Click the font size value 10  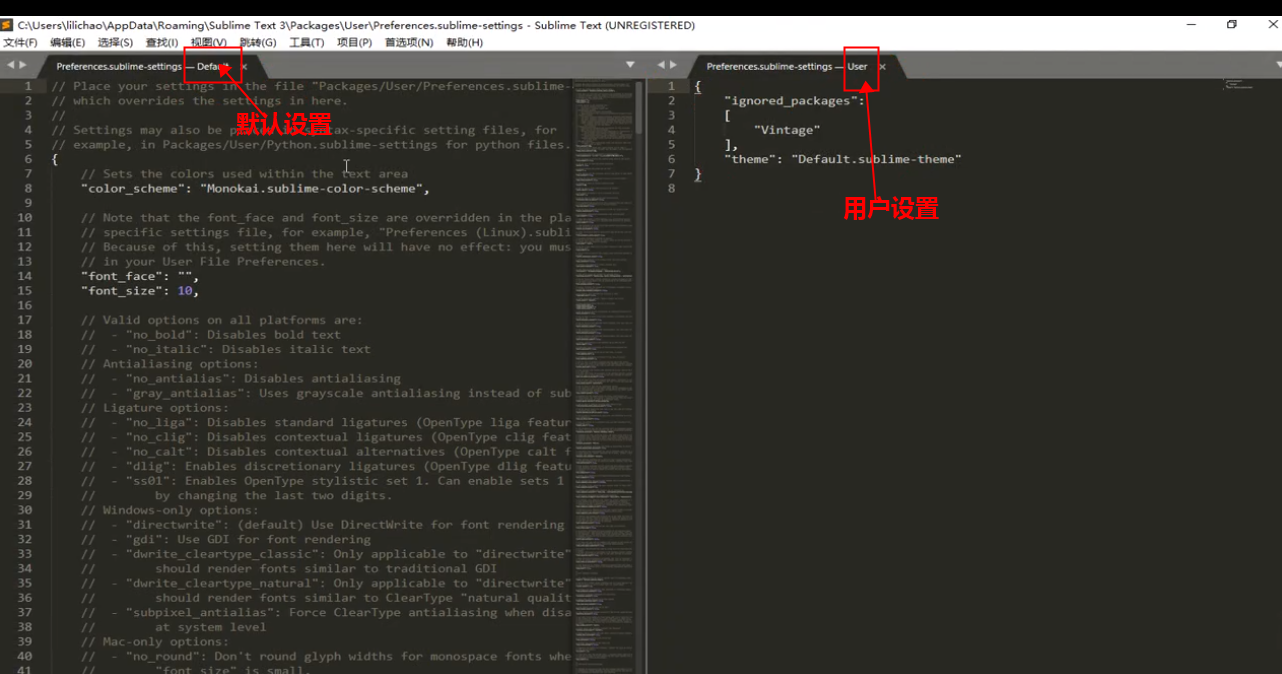click(185, 291)
